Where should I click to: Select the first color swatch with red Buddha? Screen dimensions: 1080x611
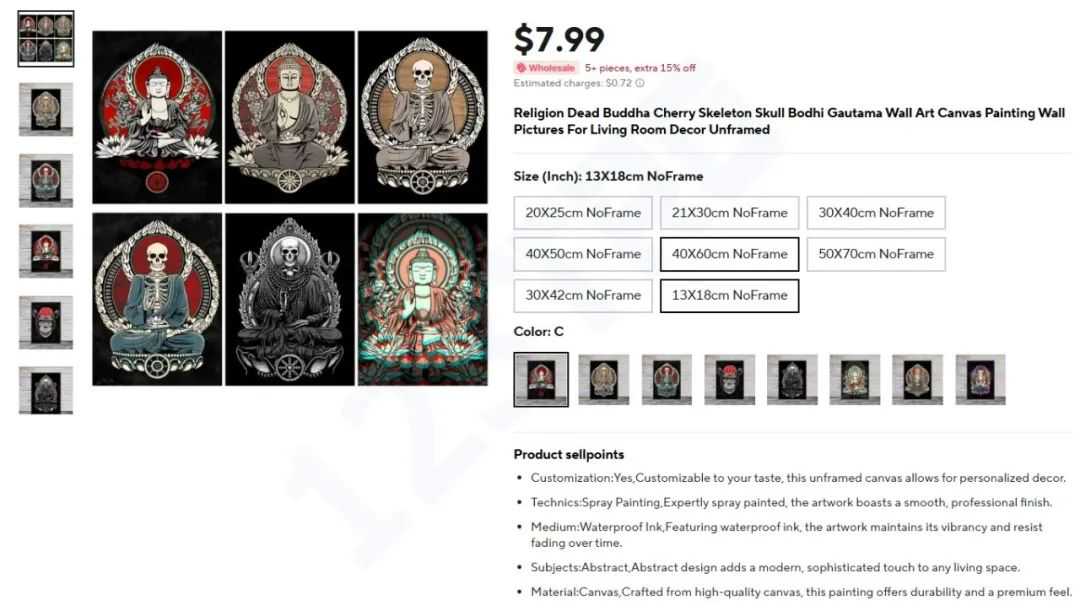point(541,380)
